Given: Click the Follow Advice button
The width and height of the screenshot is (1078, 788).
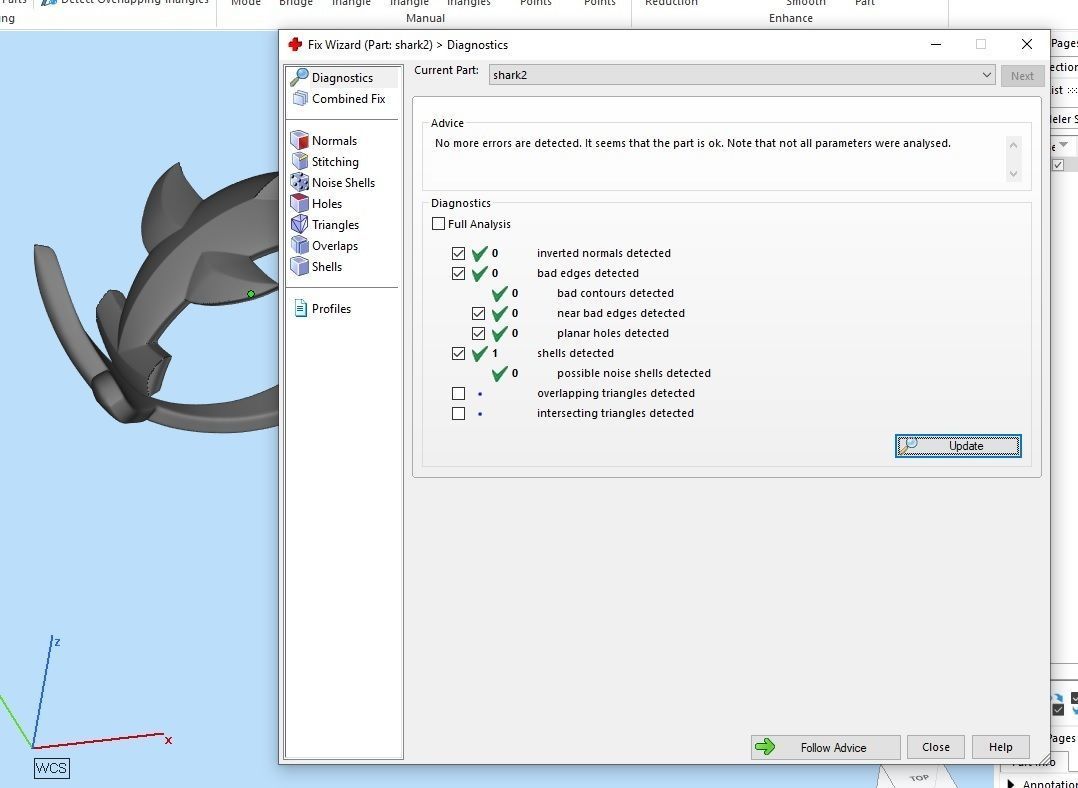Looking at the screenshot, I should (825, 747).
